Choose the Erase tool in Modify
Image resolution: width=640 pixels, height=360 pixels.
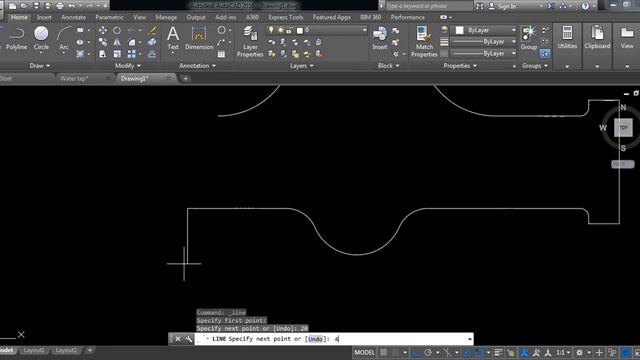tap(152, 31)
